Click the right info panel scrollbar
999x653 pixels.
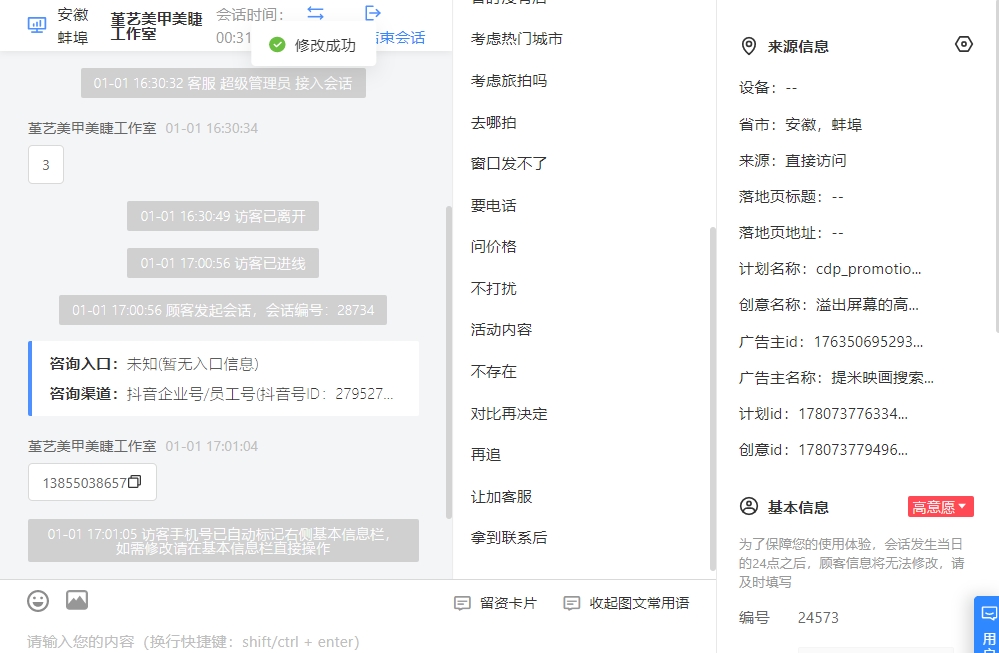tap(995, 166)
